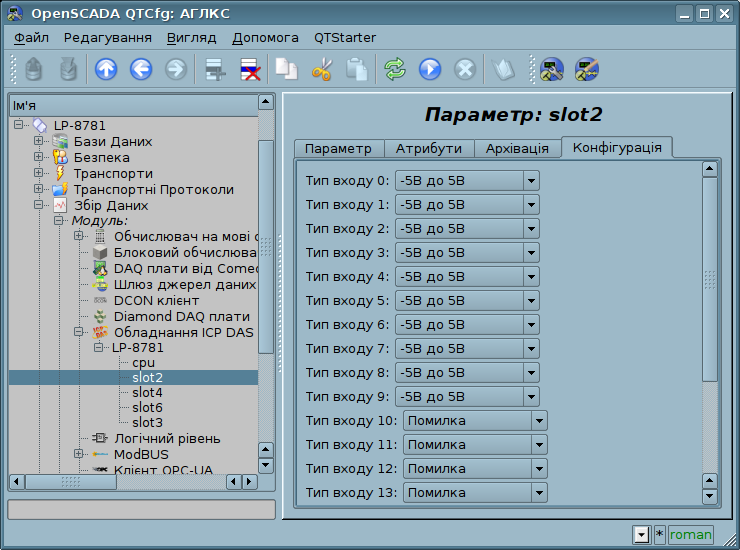
Task: Click the blue play/start update icon
Action: coord(430,69)
